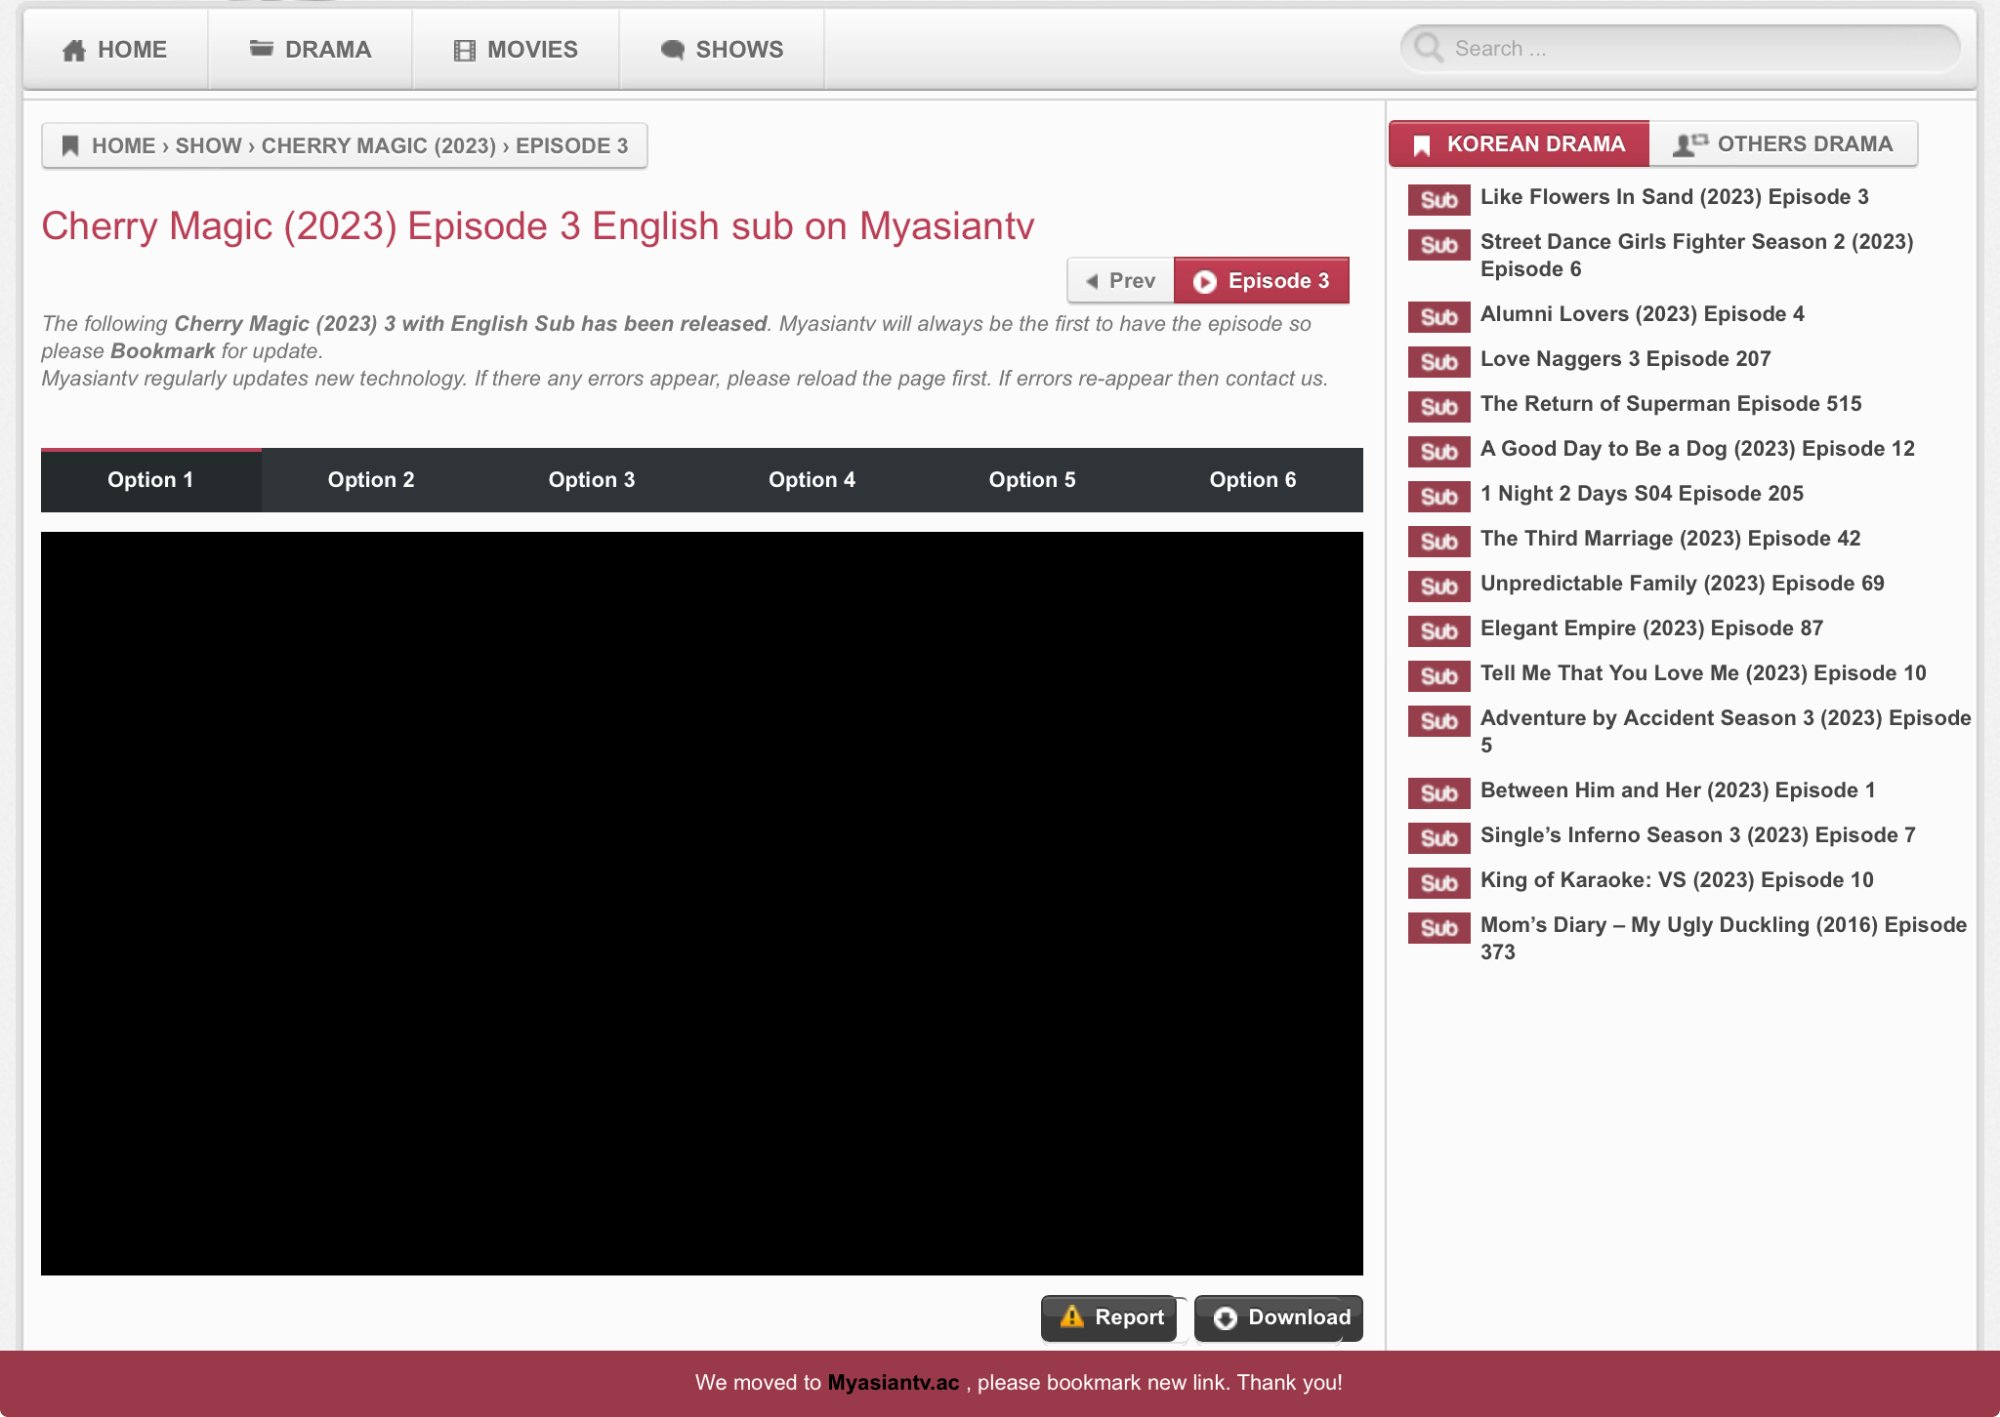The image size is (2000, 1417).
Task: Click the magnifier search icon
Action: pos(1429,48)
